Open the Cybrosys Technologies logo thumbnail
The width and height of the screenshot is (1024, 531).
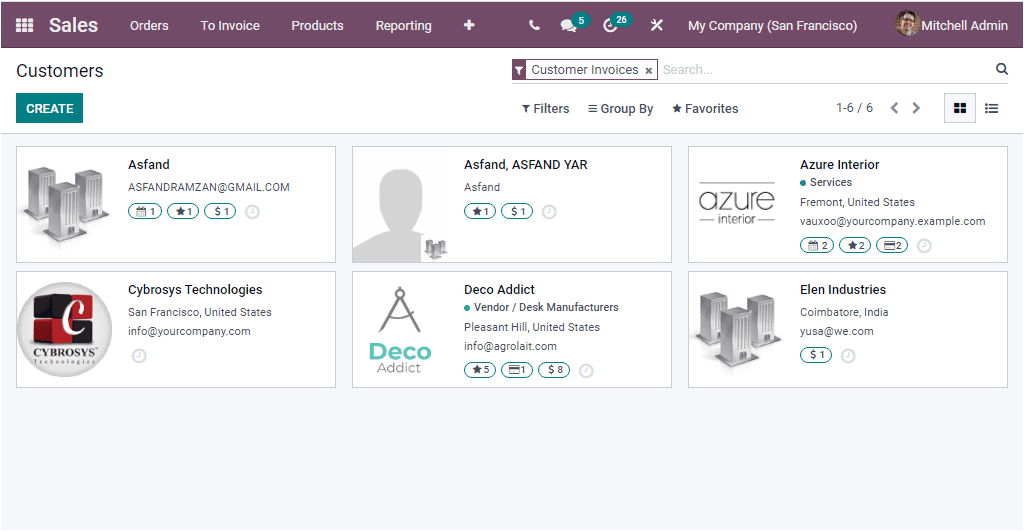click(64, 329)
